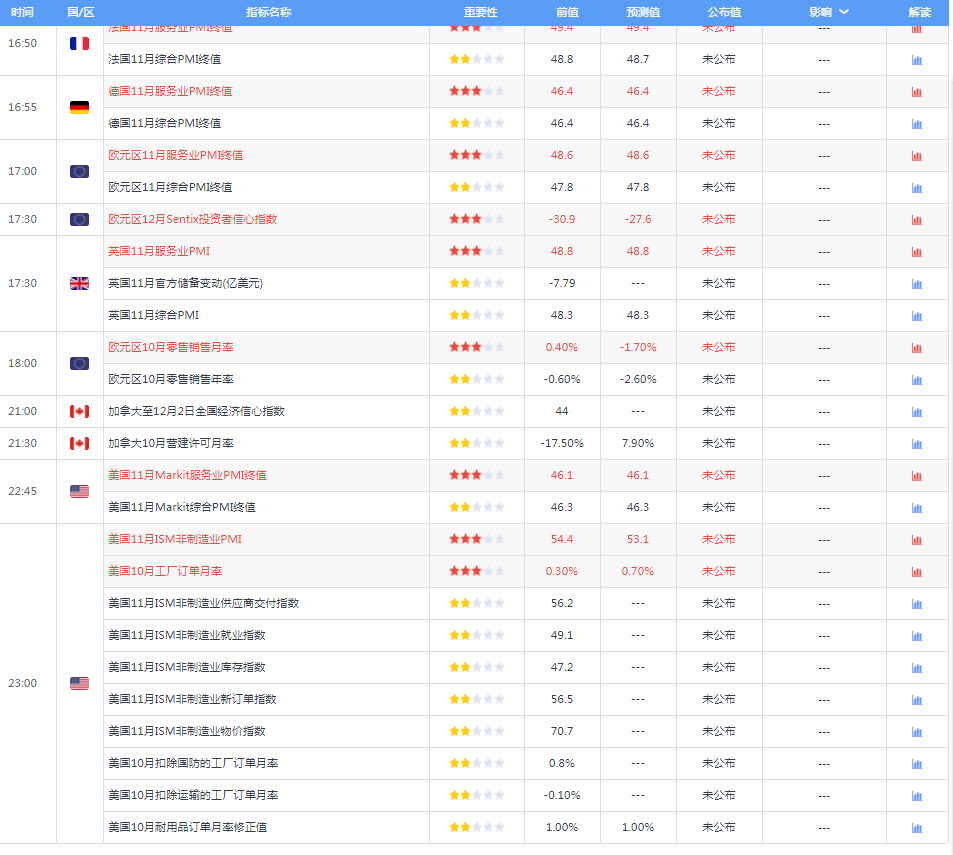This screenshot has height=855, width=953.
Task: Click the US flag at 23:00
Action: [79, 683]
